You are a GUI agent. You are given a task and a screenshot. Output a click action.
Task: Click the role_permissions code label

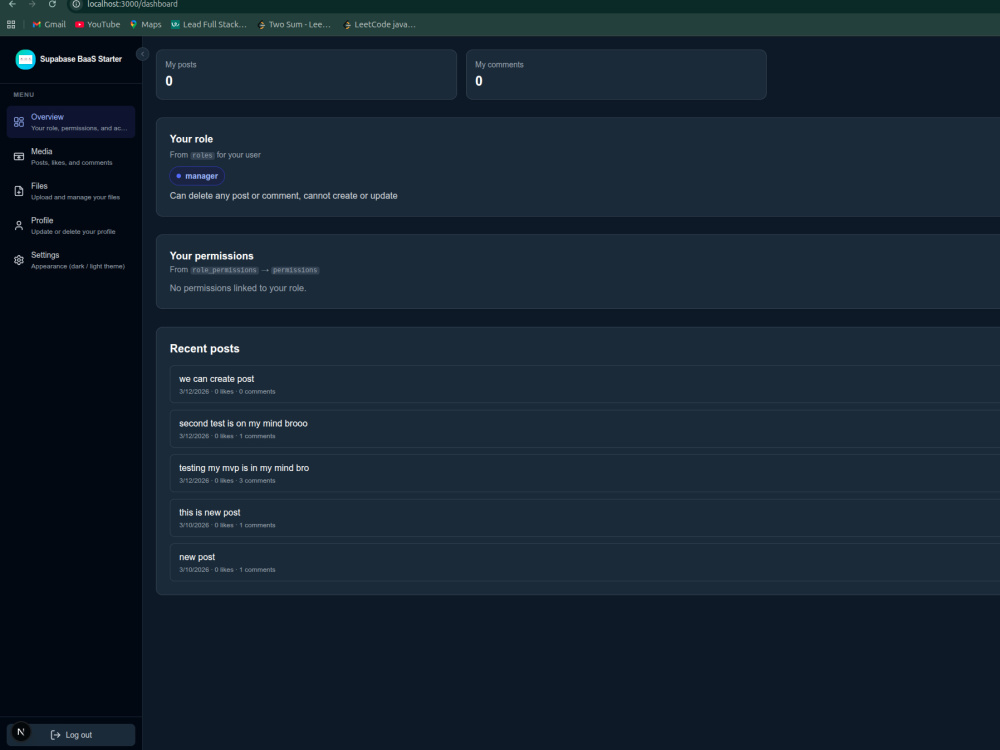click(x=224, y=270)
